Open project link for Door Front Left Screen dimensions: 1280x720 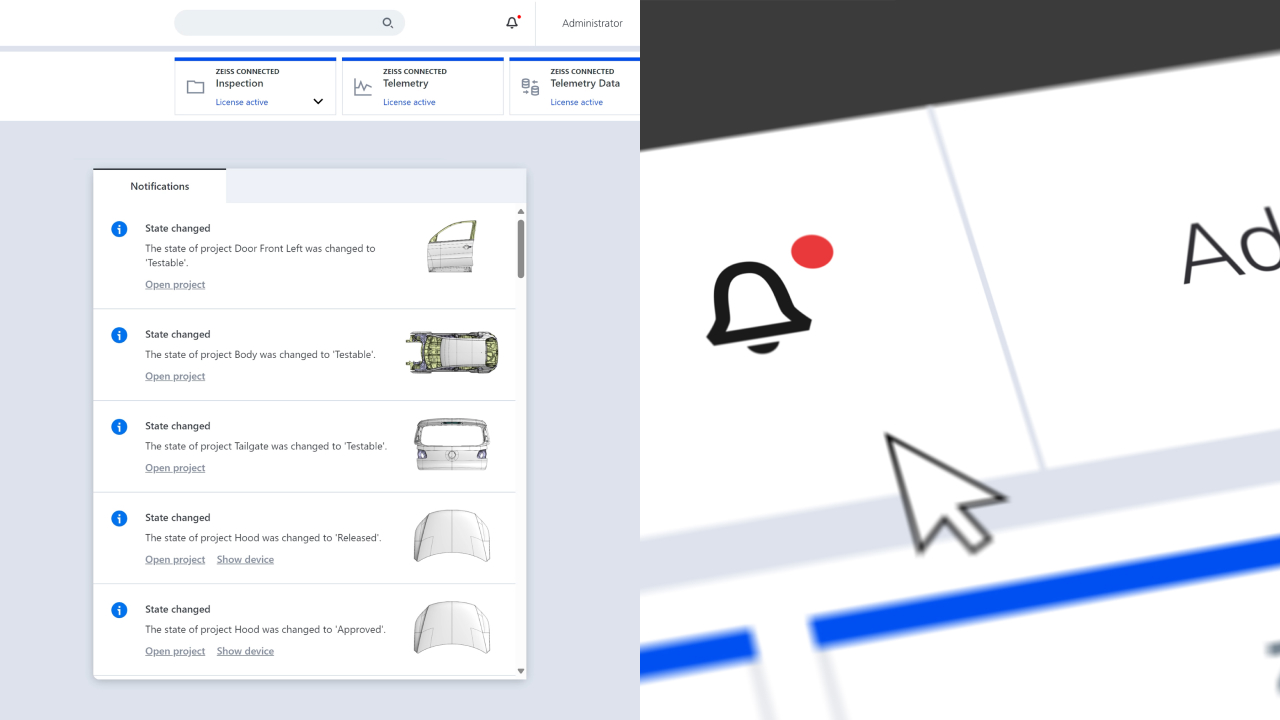[175, 285]
